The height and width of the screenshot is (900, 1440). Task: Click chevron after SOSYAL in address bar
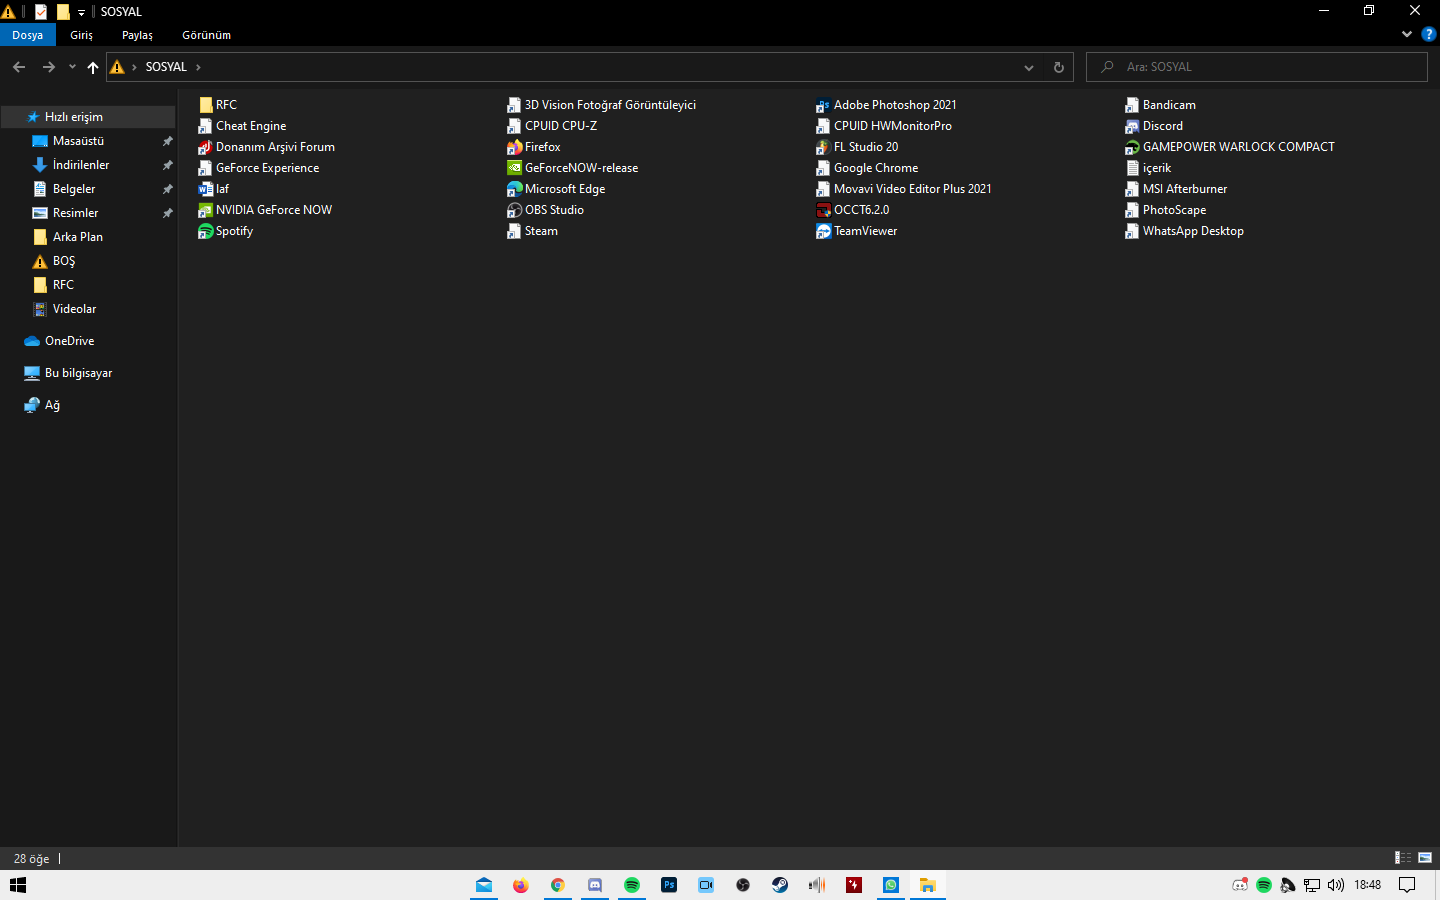coord(198,67)
